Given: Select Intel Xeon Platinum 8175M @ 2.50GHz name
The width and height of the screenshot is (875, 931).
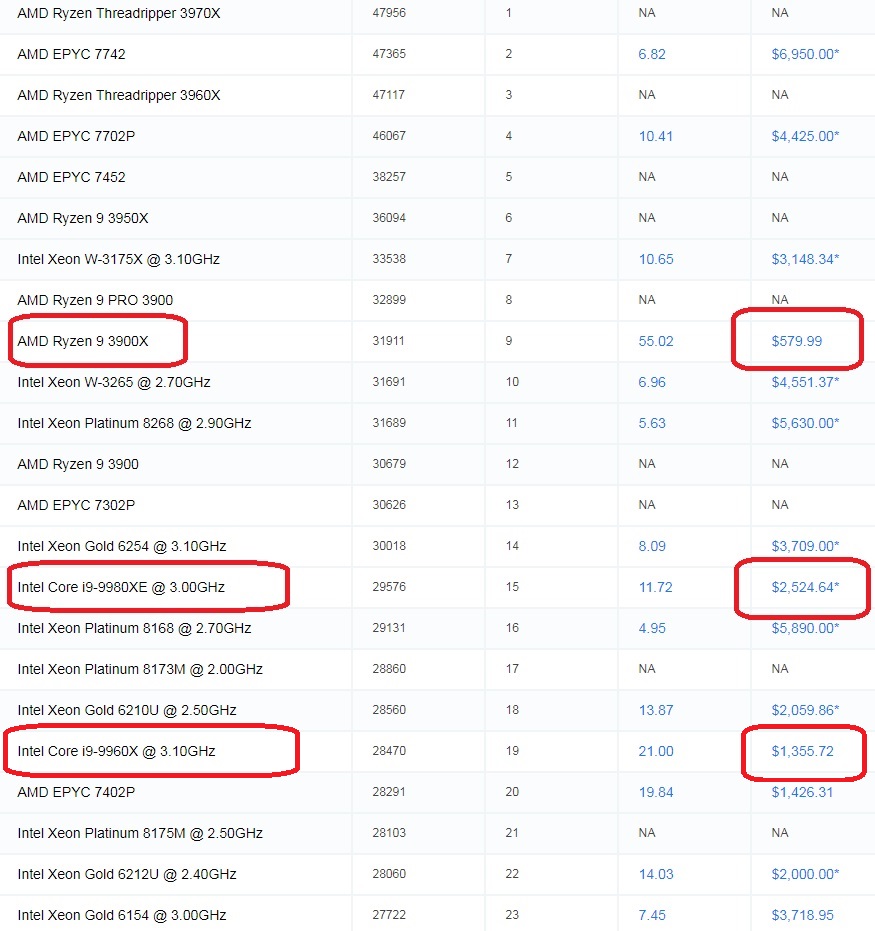Looking at the screenshot, I should click(140, 832).
